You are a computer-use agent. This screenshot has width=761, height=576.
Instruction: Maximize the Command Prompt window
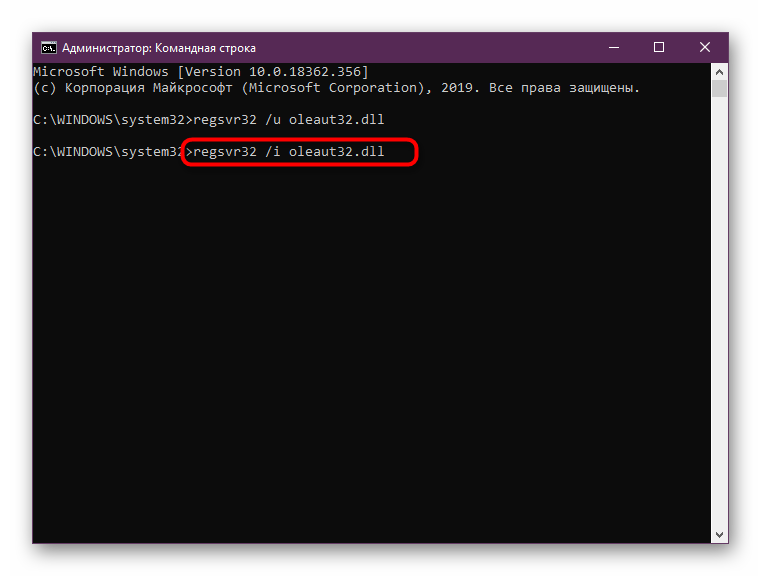pos(659,47)
